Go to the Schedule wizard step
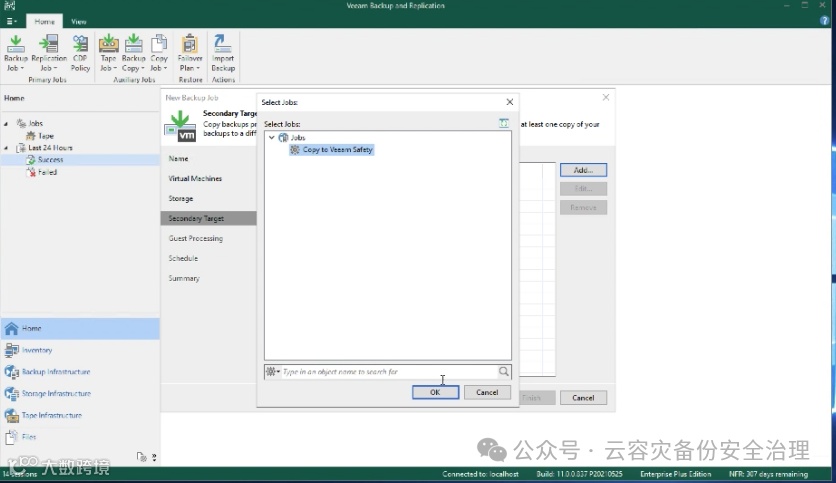 tap(183, 258)
